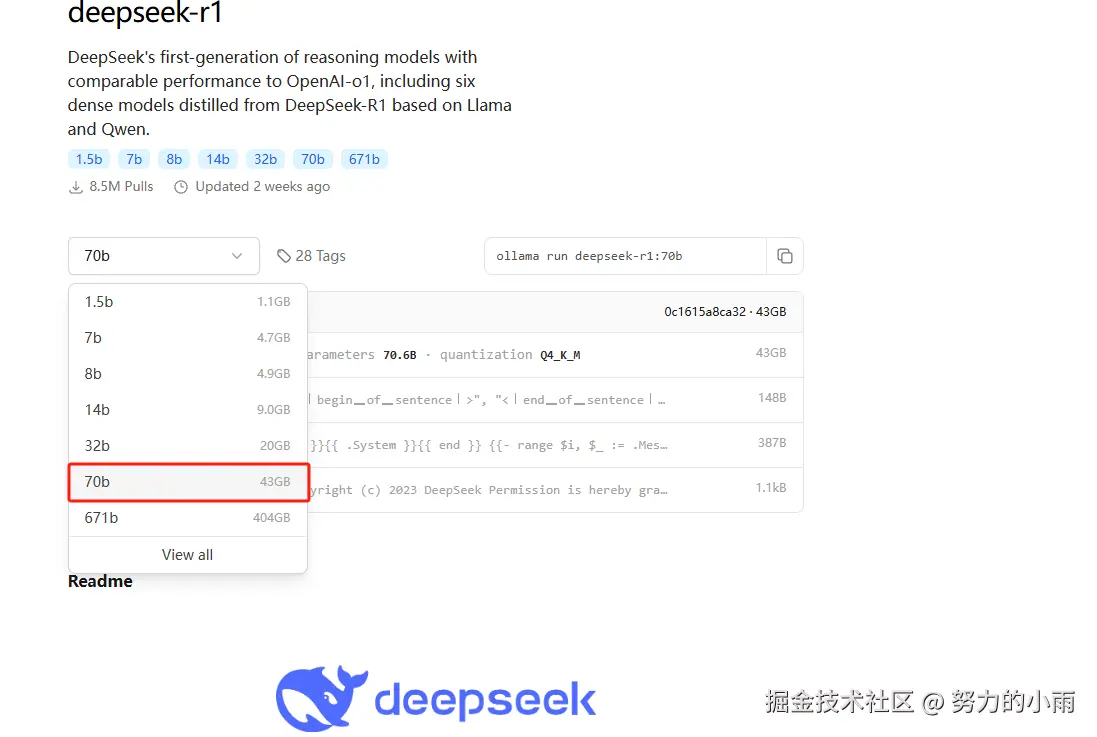Click the ollama run deepseek-r1:70b command field
This screenshot has height=737, width=1097.
tap(625, 256)
